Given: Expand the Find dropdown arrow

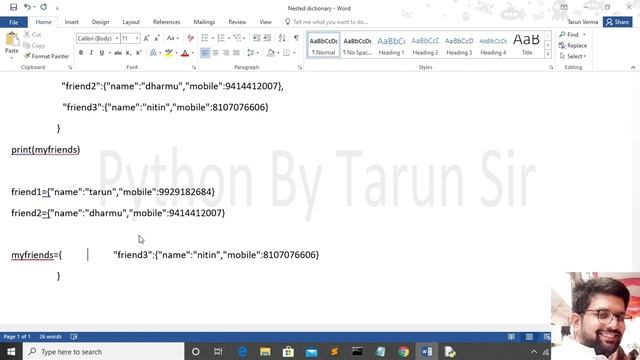Looking at the screenshot, I should tap(584, 35).
